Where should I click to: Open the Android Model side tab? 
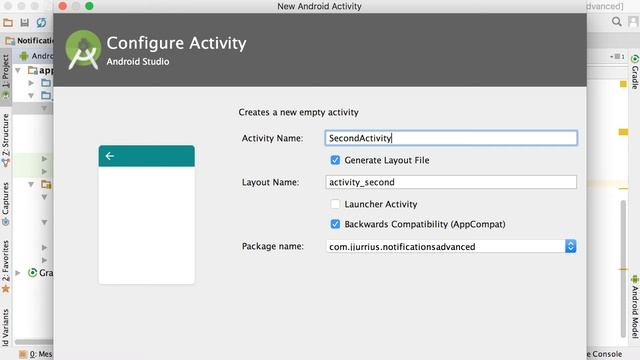point(635,307)
